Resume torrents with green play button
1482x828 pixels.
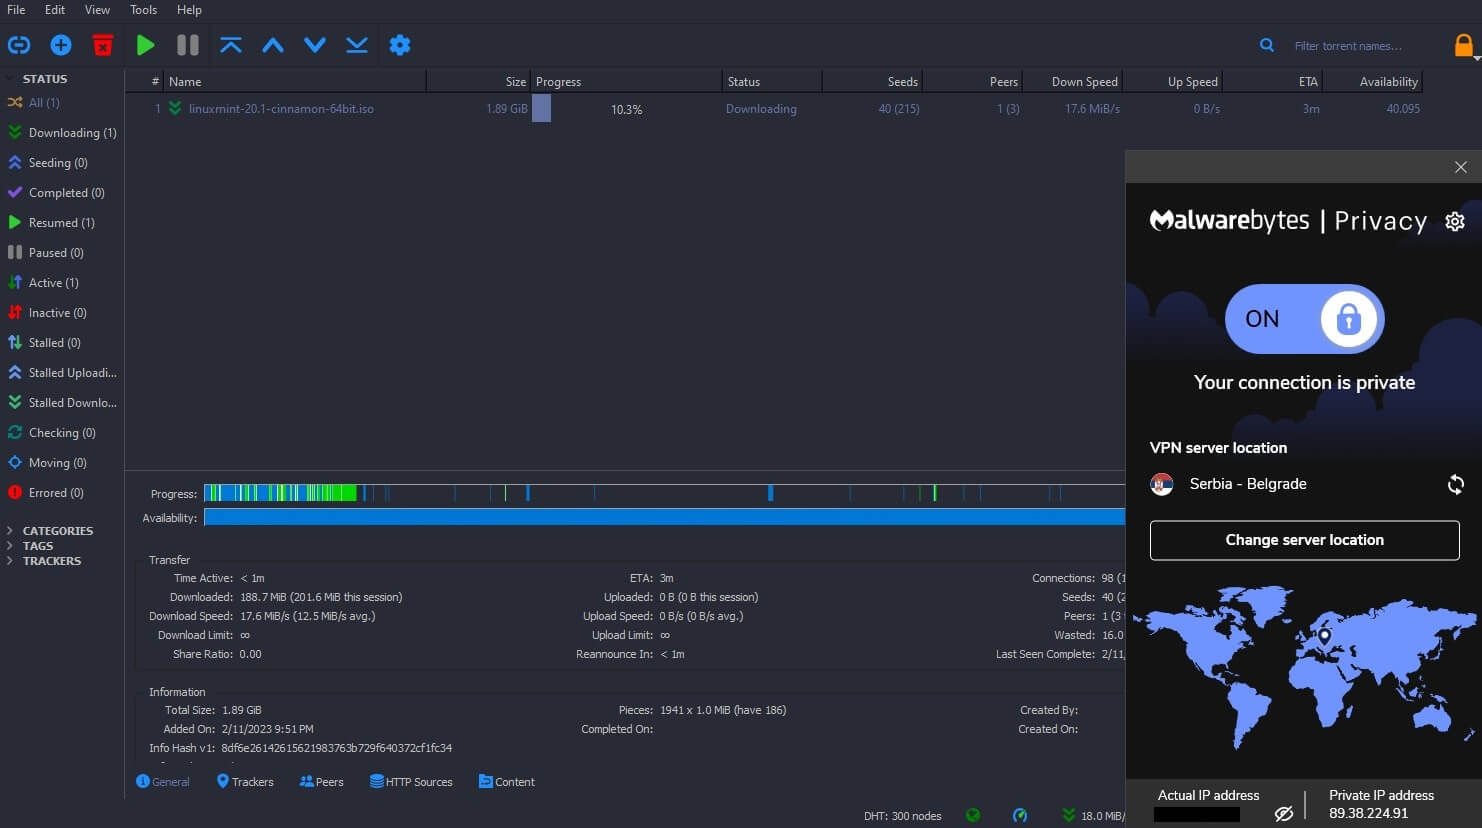[x=146, y=45]
